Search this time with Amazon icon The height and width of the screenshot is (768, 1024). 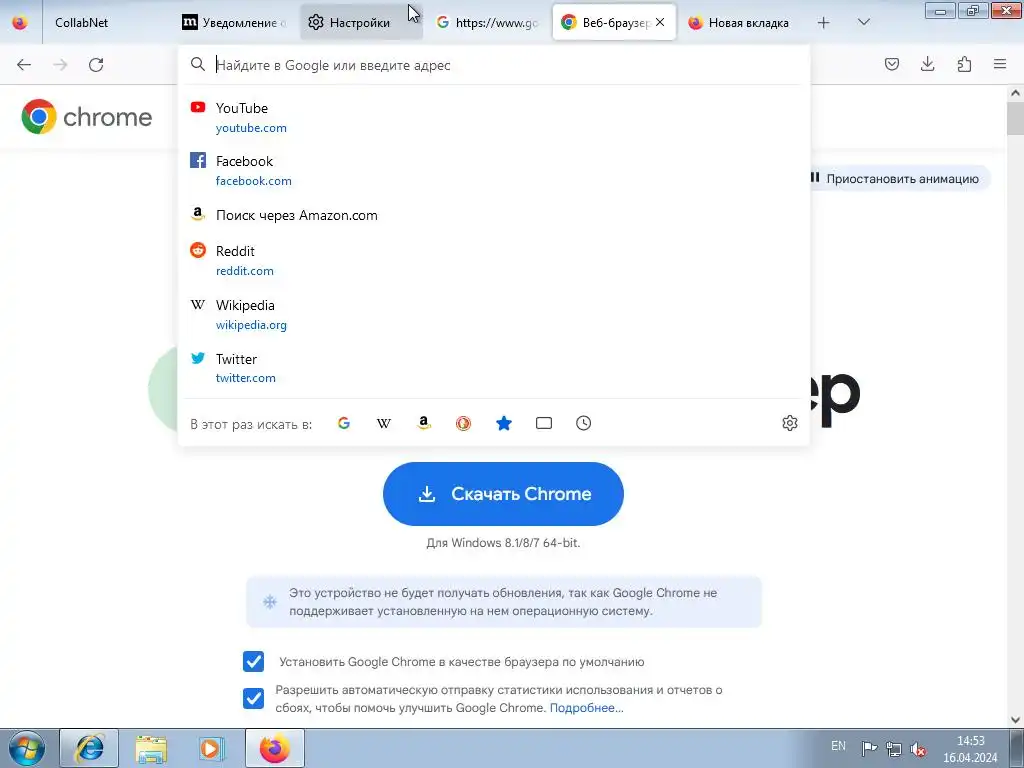click(x=424, y=423)
